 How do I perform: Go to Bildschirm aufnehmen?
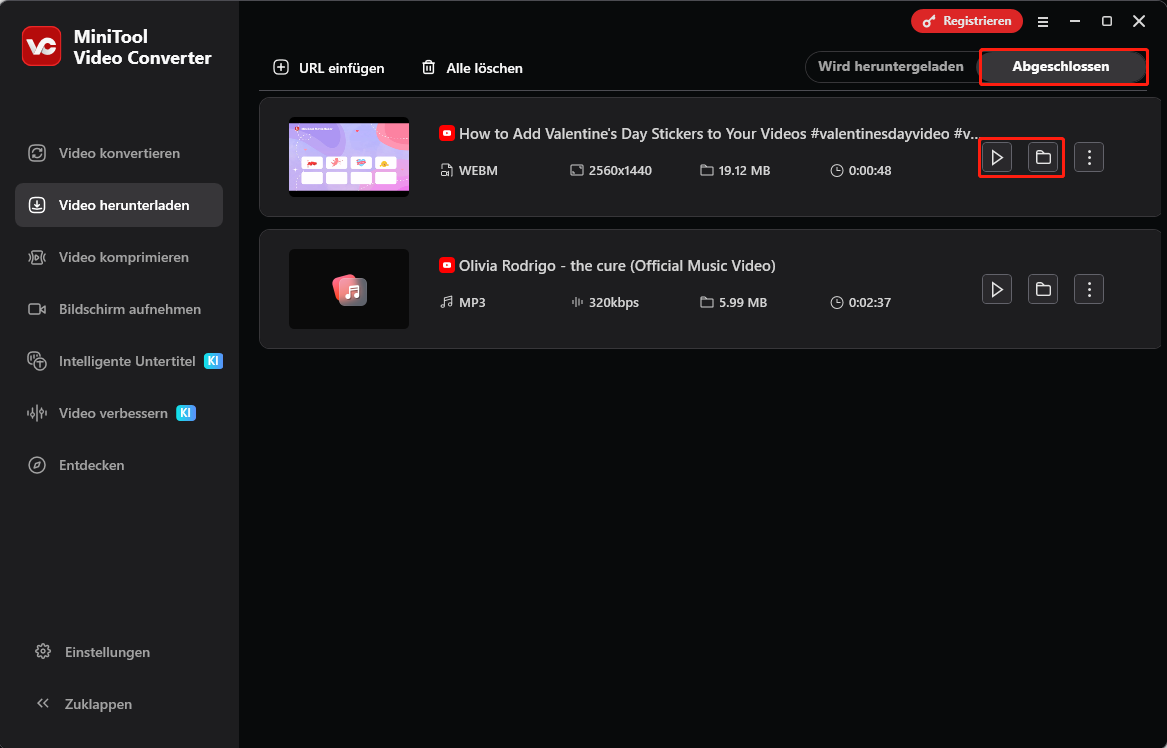pyautogui.click(x=119, y=310)
